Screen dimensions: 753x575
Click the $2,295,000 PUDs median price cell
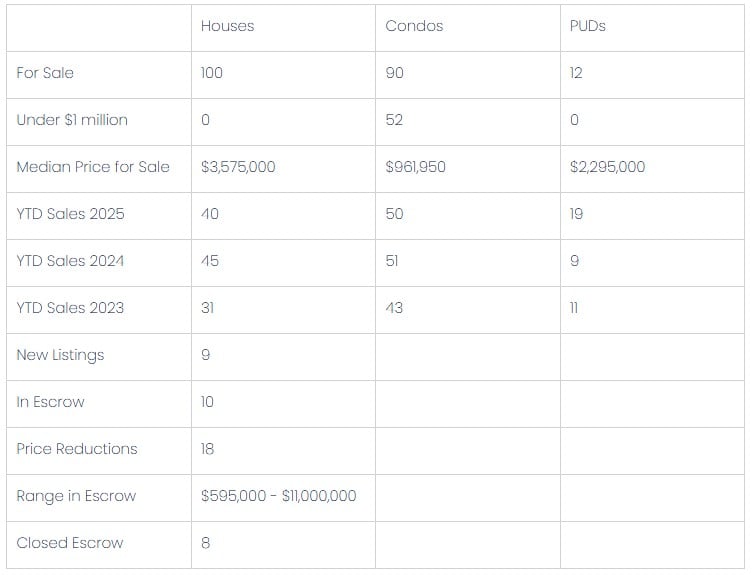coord(607,167)
